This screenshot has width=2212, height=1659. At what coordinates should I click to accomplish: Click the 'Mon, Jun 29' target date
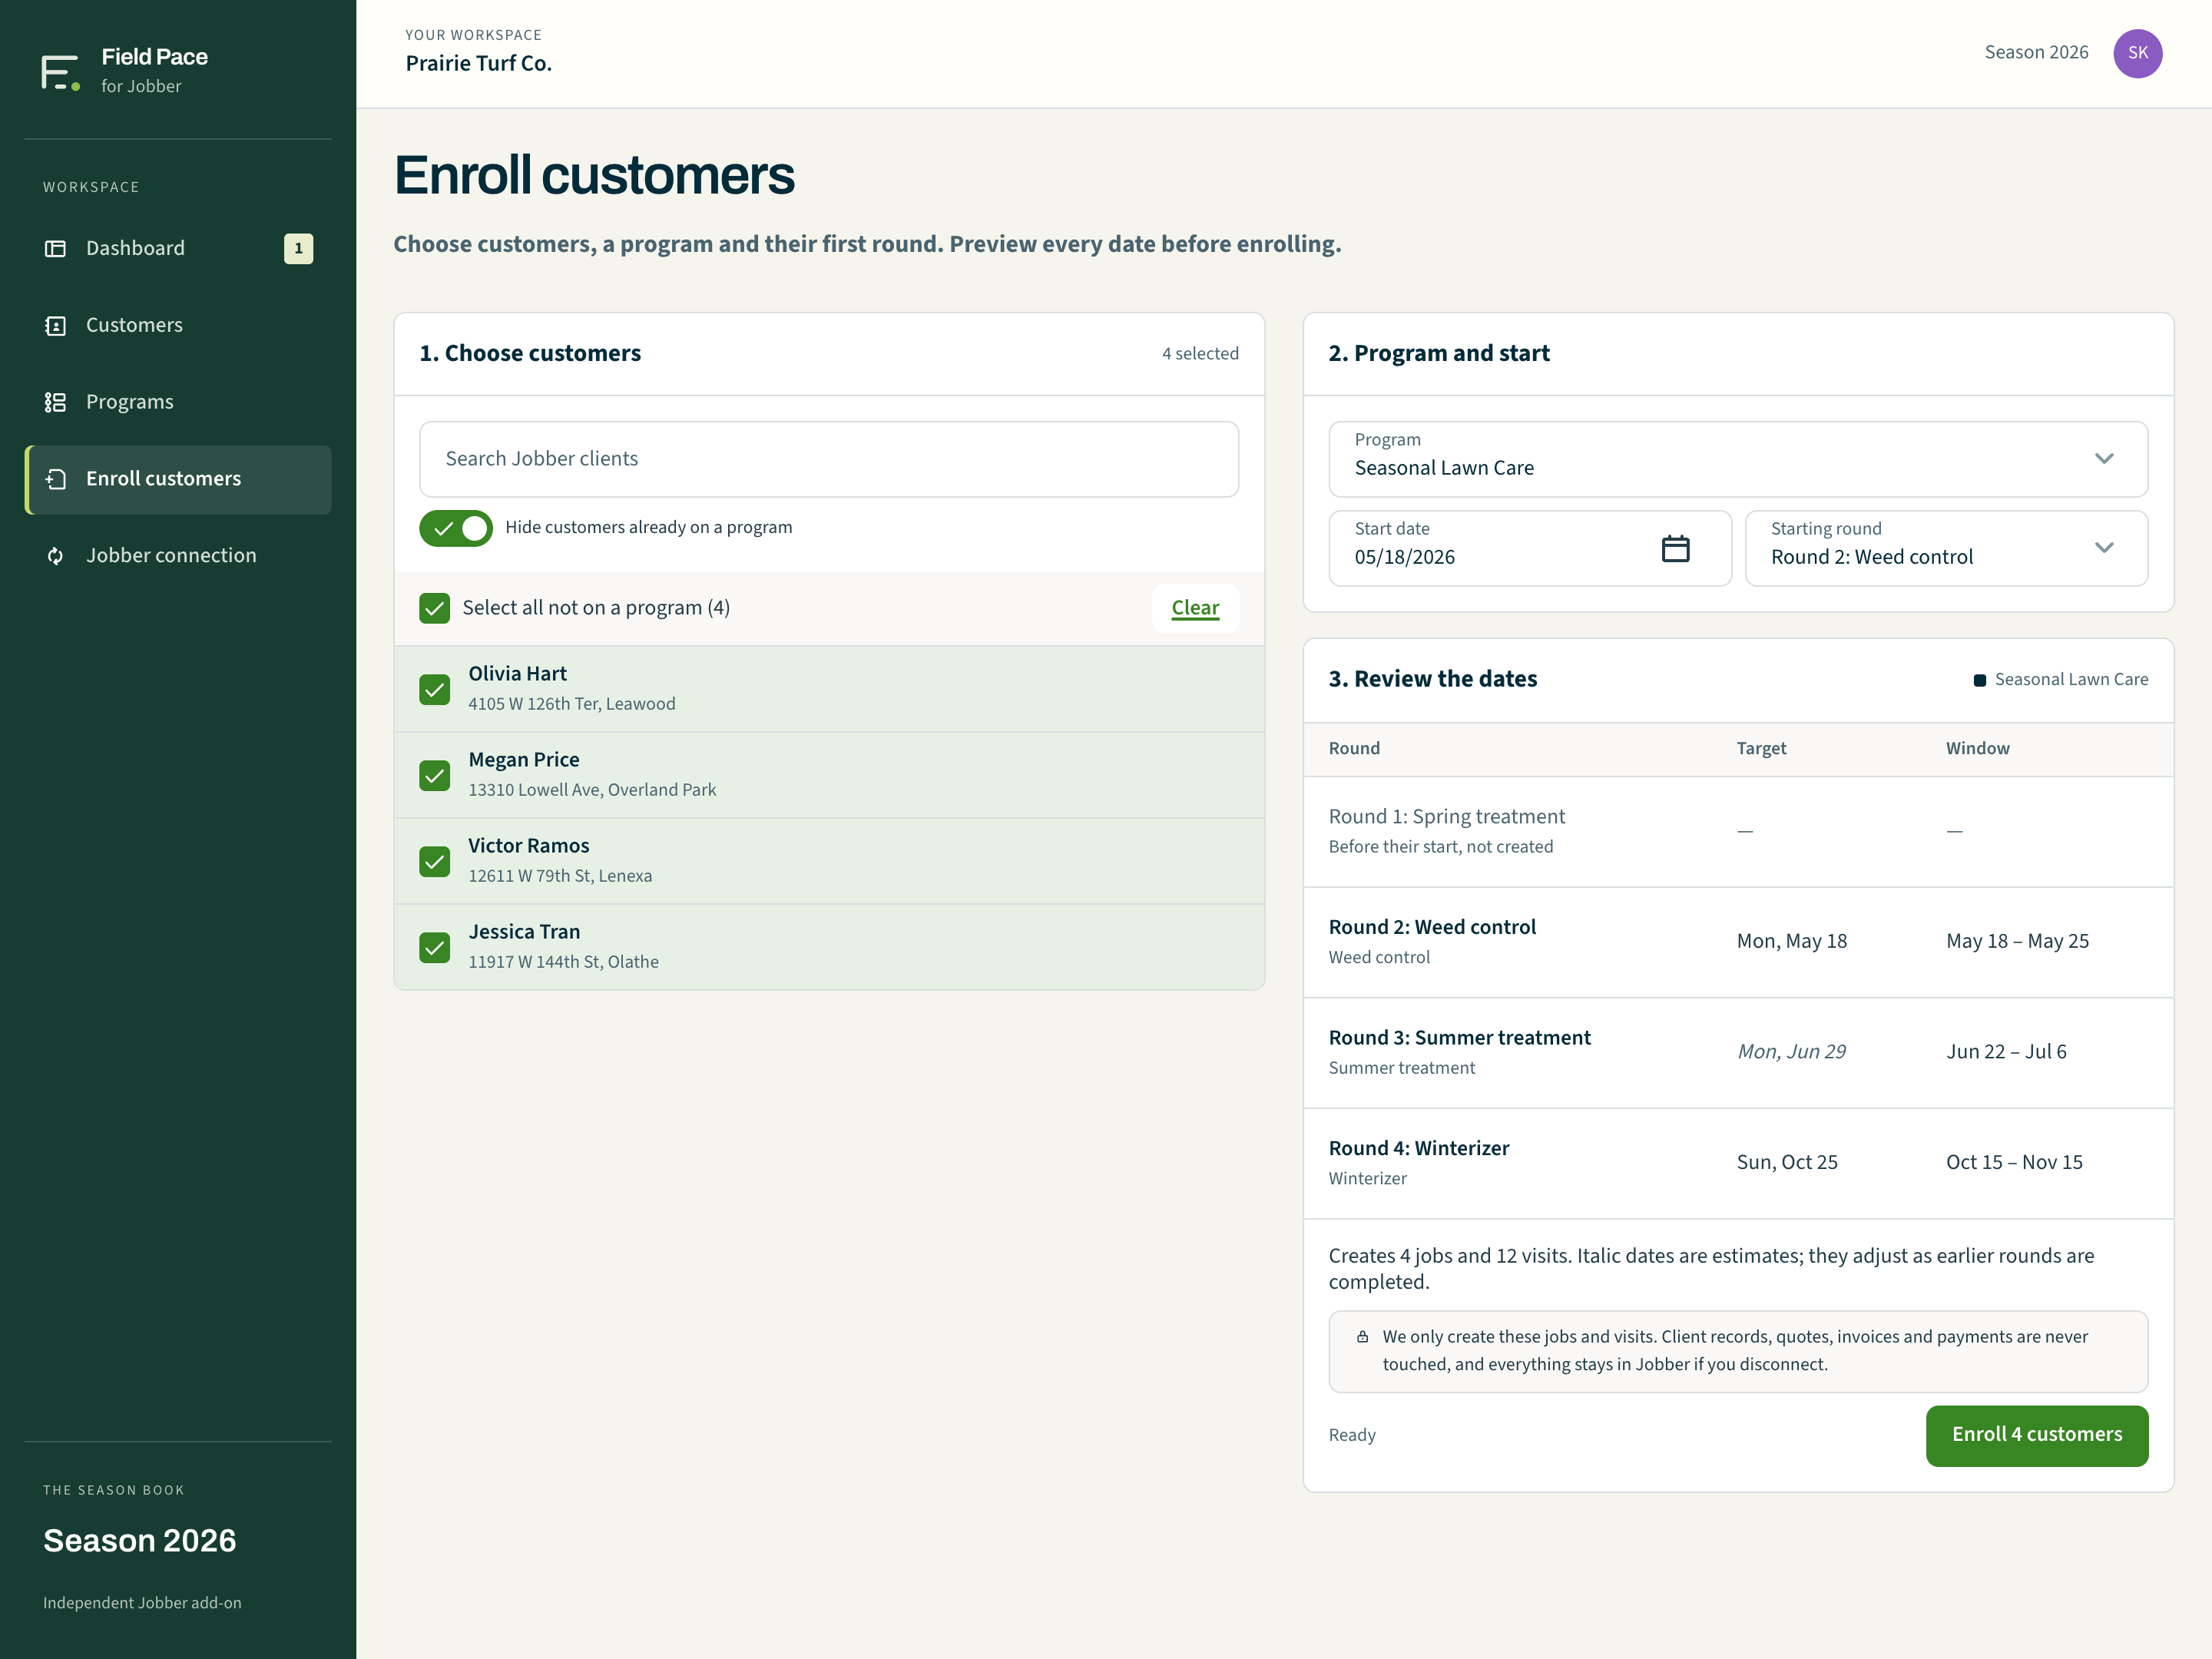tap(1791, 1052)
